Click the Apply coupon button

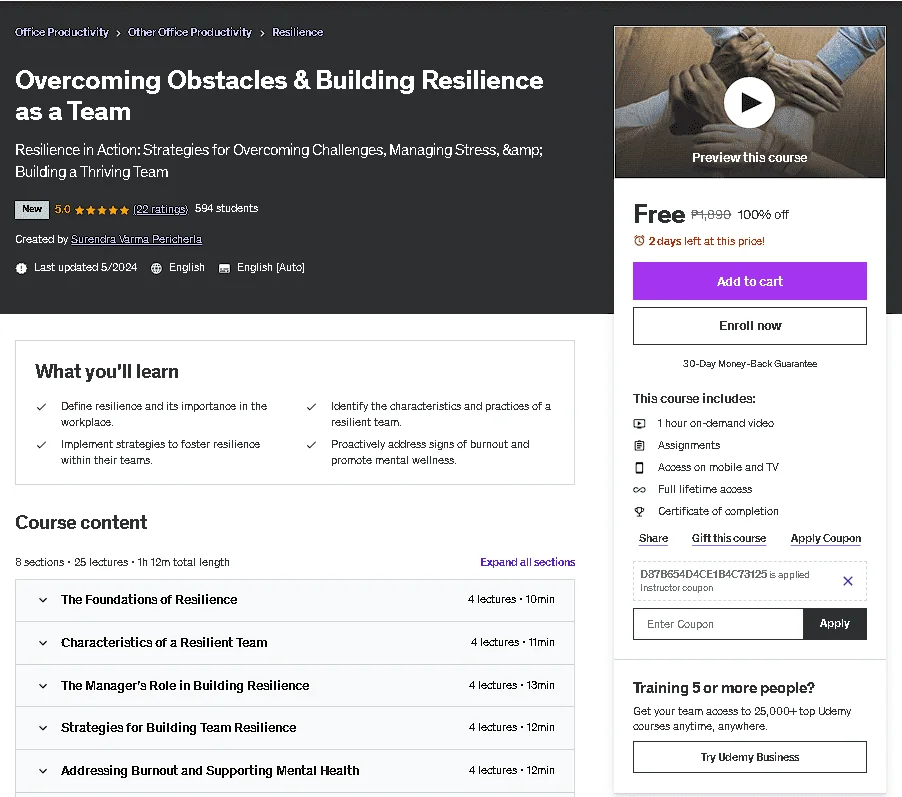coord(835,624)
